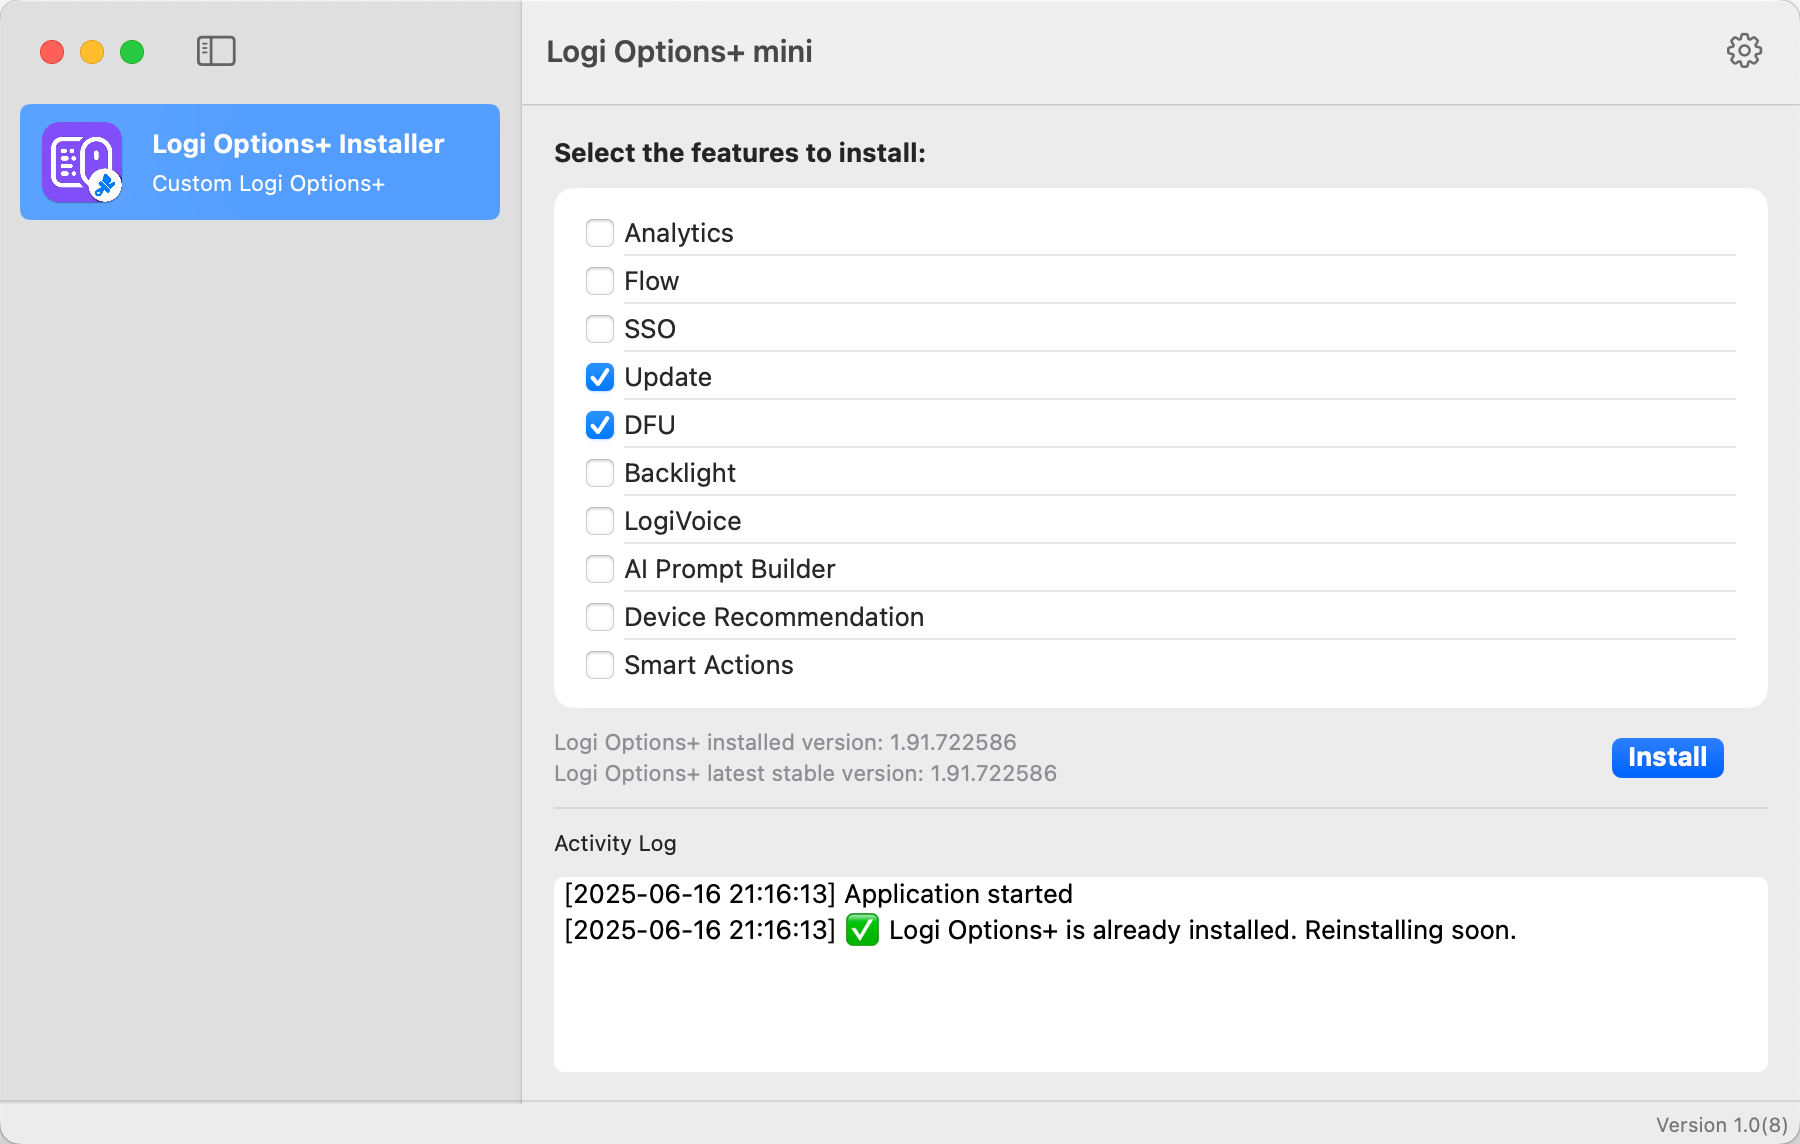Check the Backlight option
Image resolution: width=1800 pixels, height=1144 pixels.
[x=600, y=473]
